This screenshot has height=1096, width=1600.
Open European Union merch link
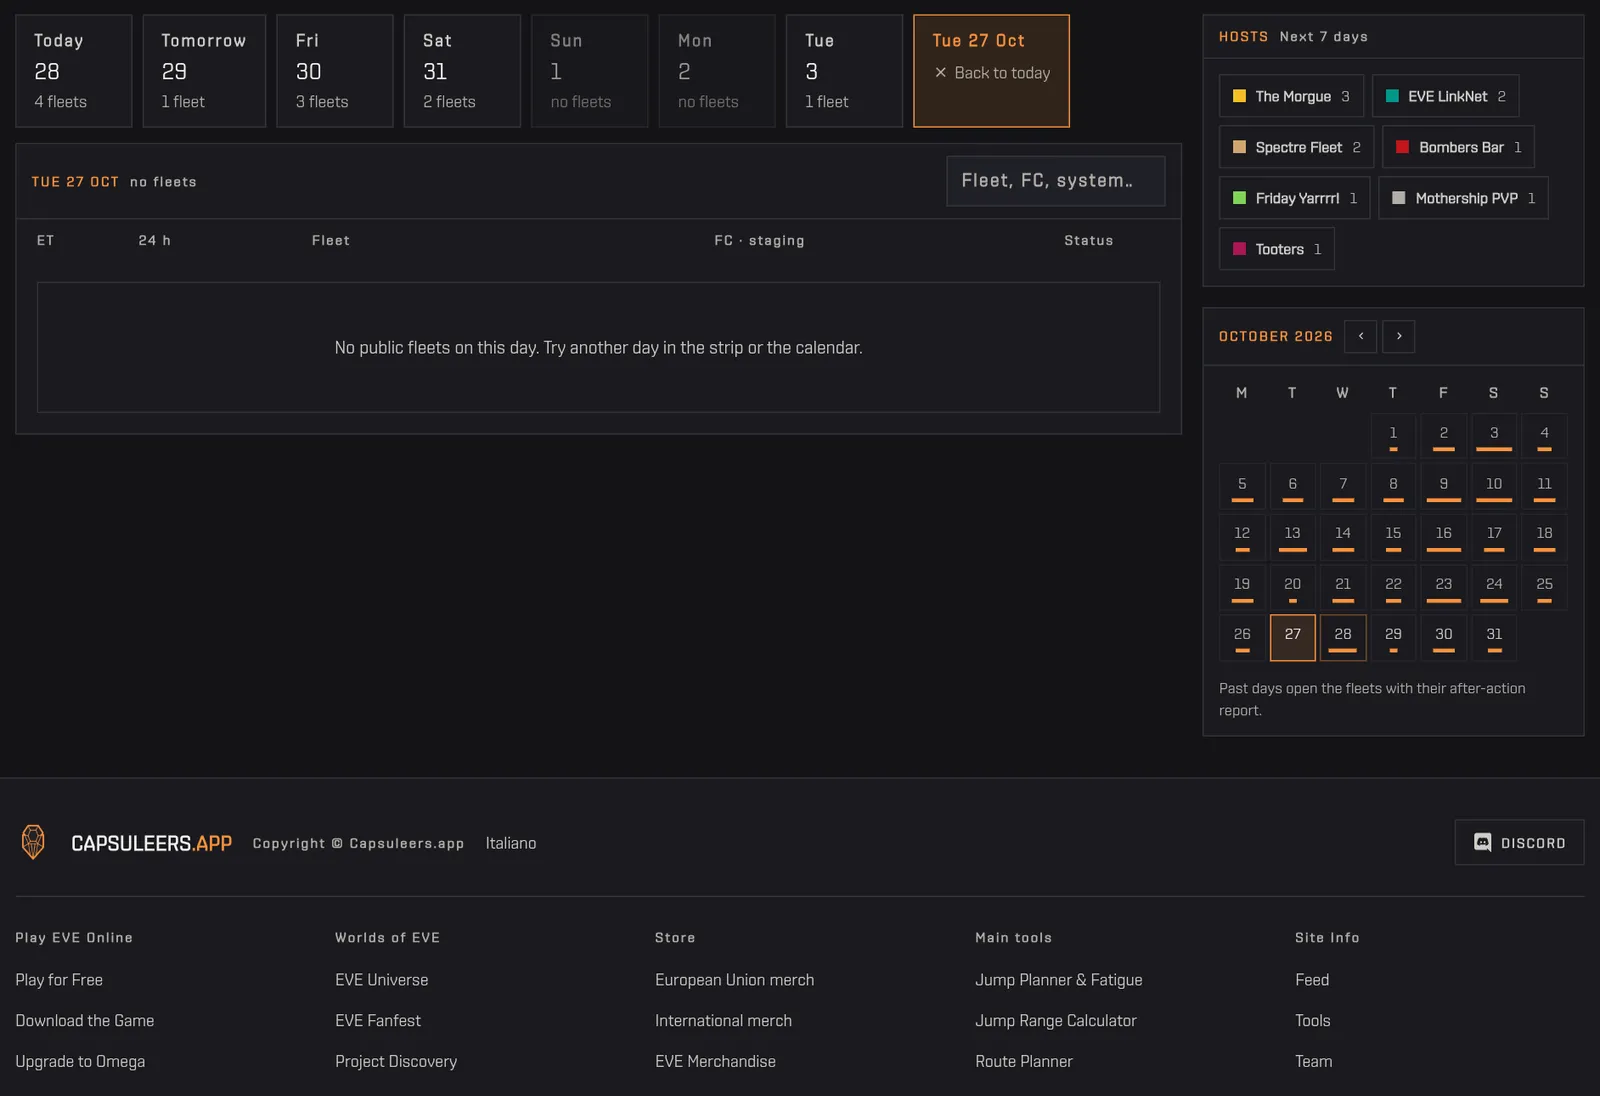tap(734, 980)
